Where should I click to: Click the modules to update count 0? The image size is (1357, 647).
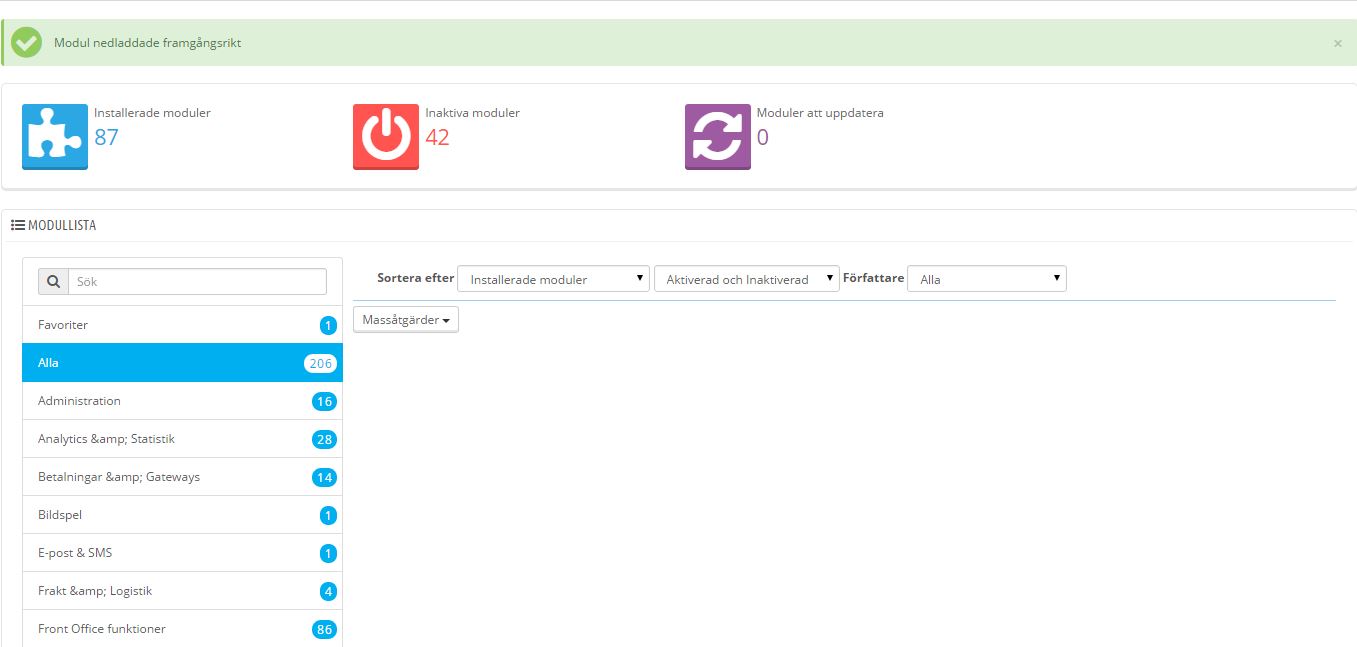(x=763, y=138)
